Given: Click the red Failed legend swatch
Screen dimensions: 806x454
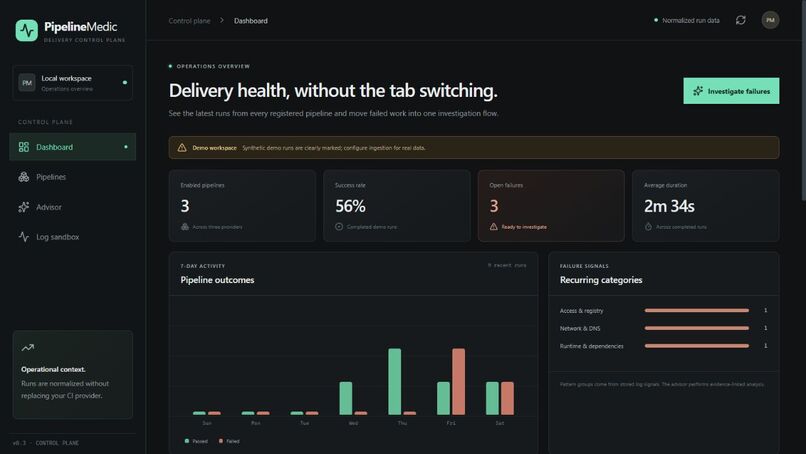Looking at the screenshot, I should 221,441.
